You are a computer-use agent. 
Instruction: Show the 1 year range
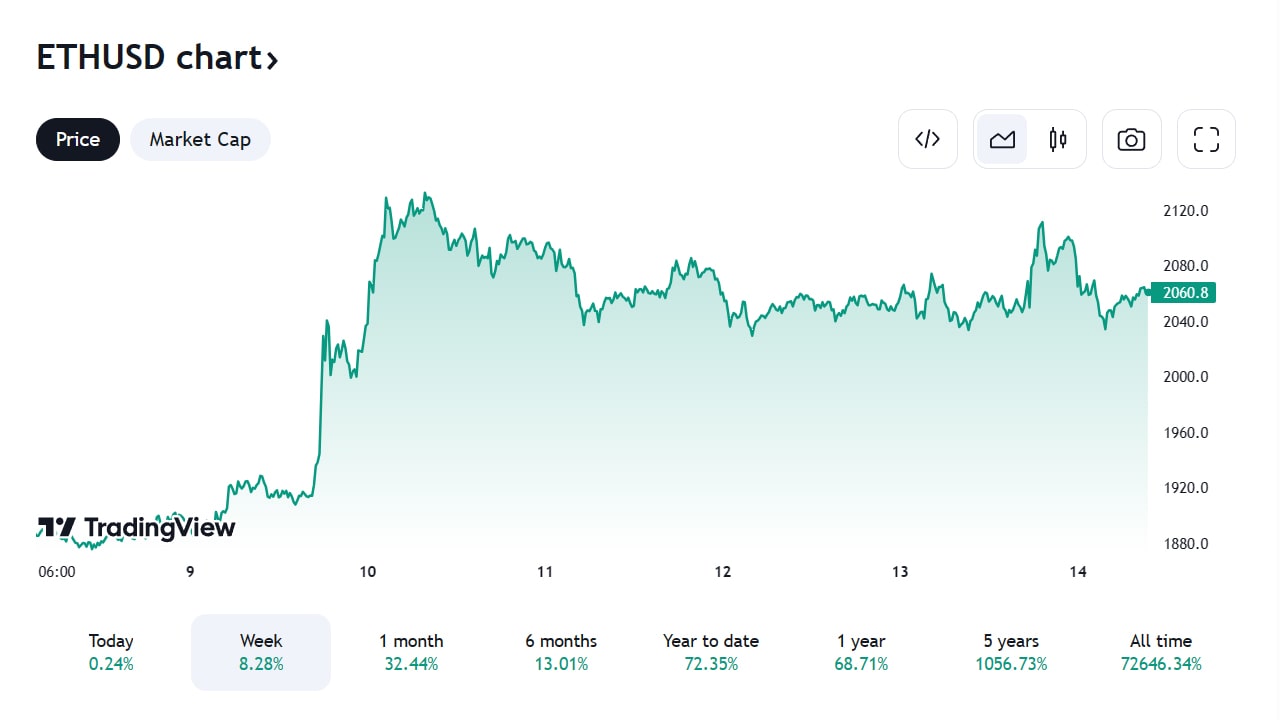coord(861,652)
